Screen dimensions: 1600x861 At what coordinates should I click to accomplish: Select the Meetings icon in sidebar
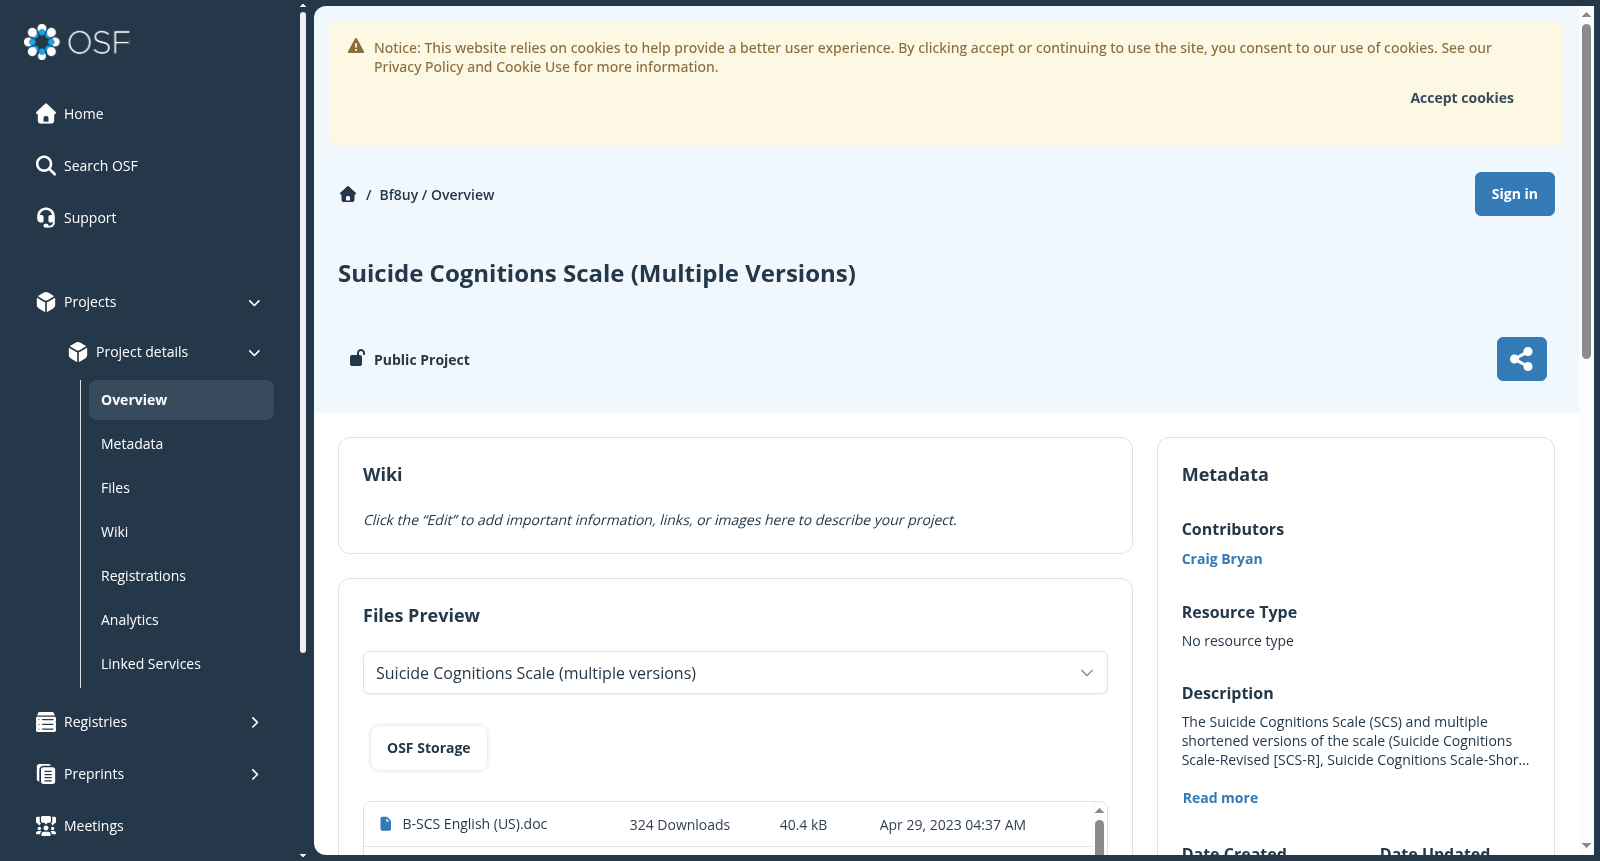(46, 826)
